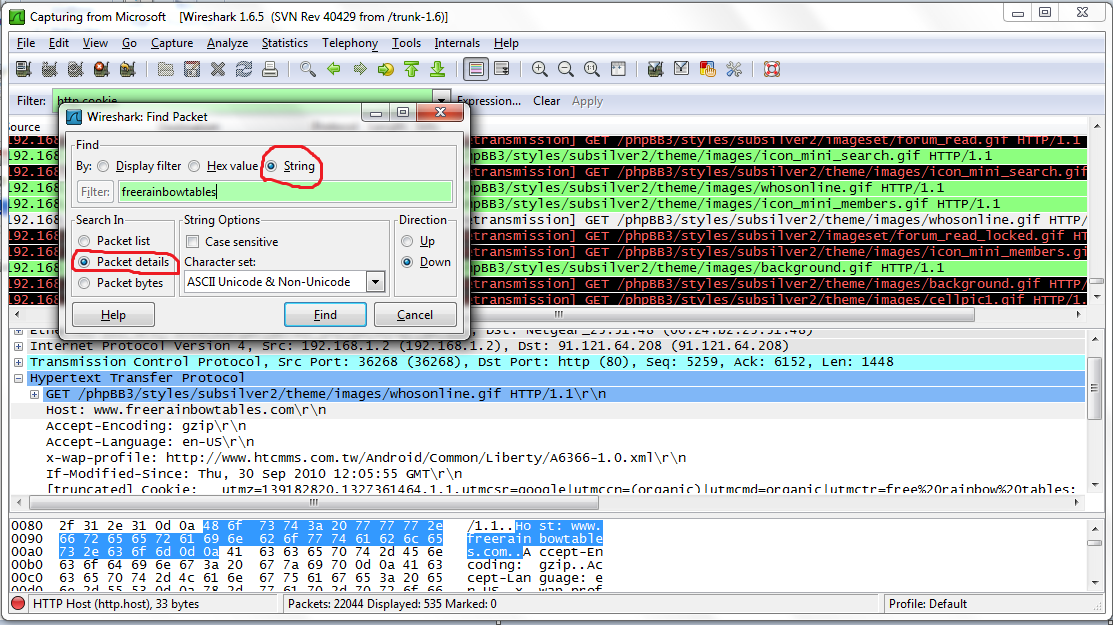Open the Telephony menu
1113x625 pixels.
pyautogui.click(x=350, y=43)
